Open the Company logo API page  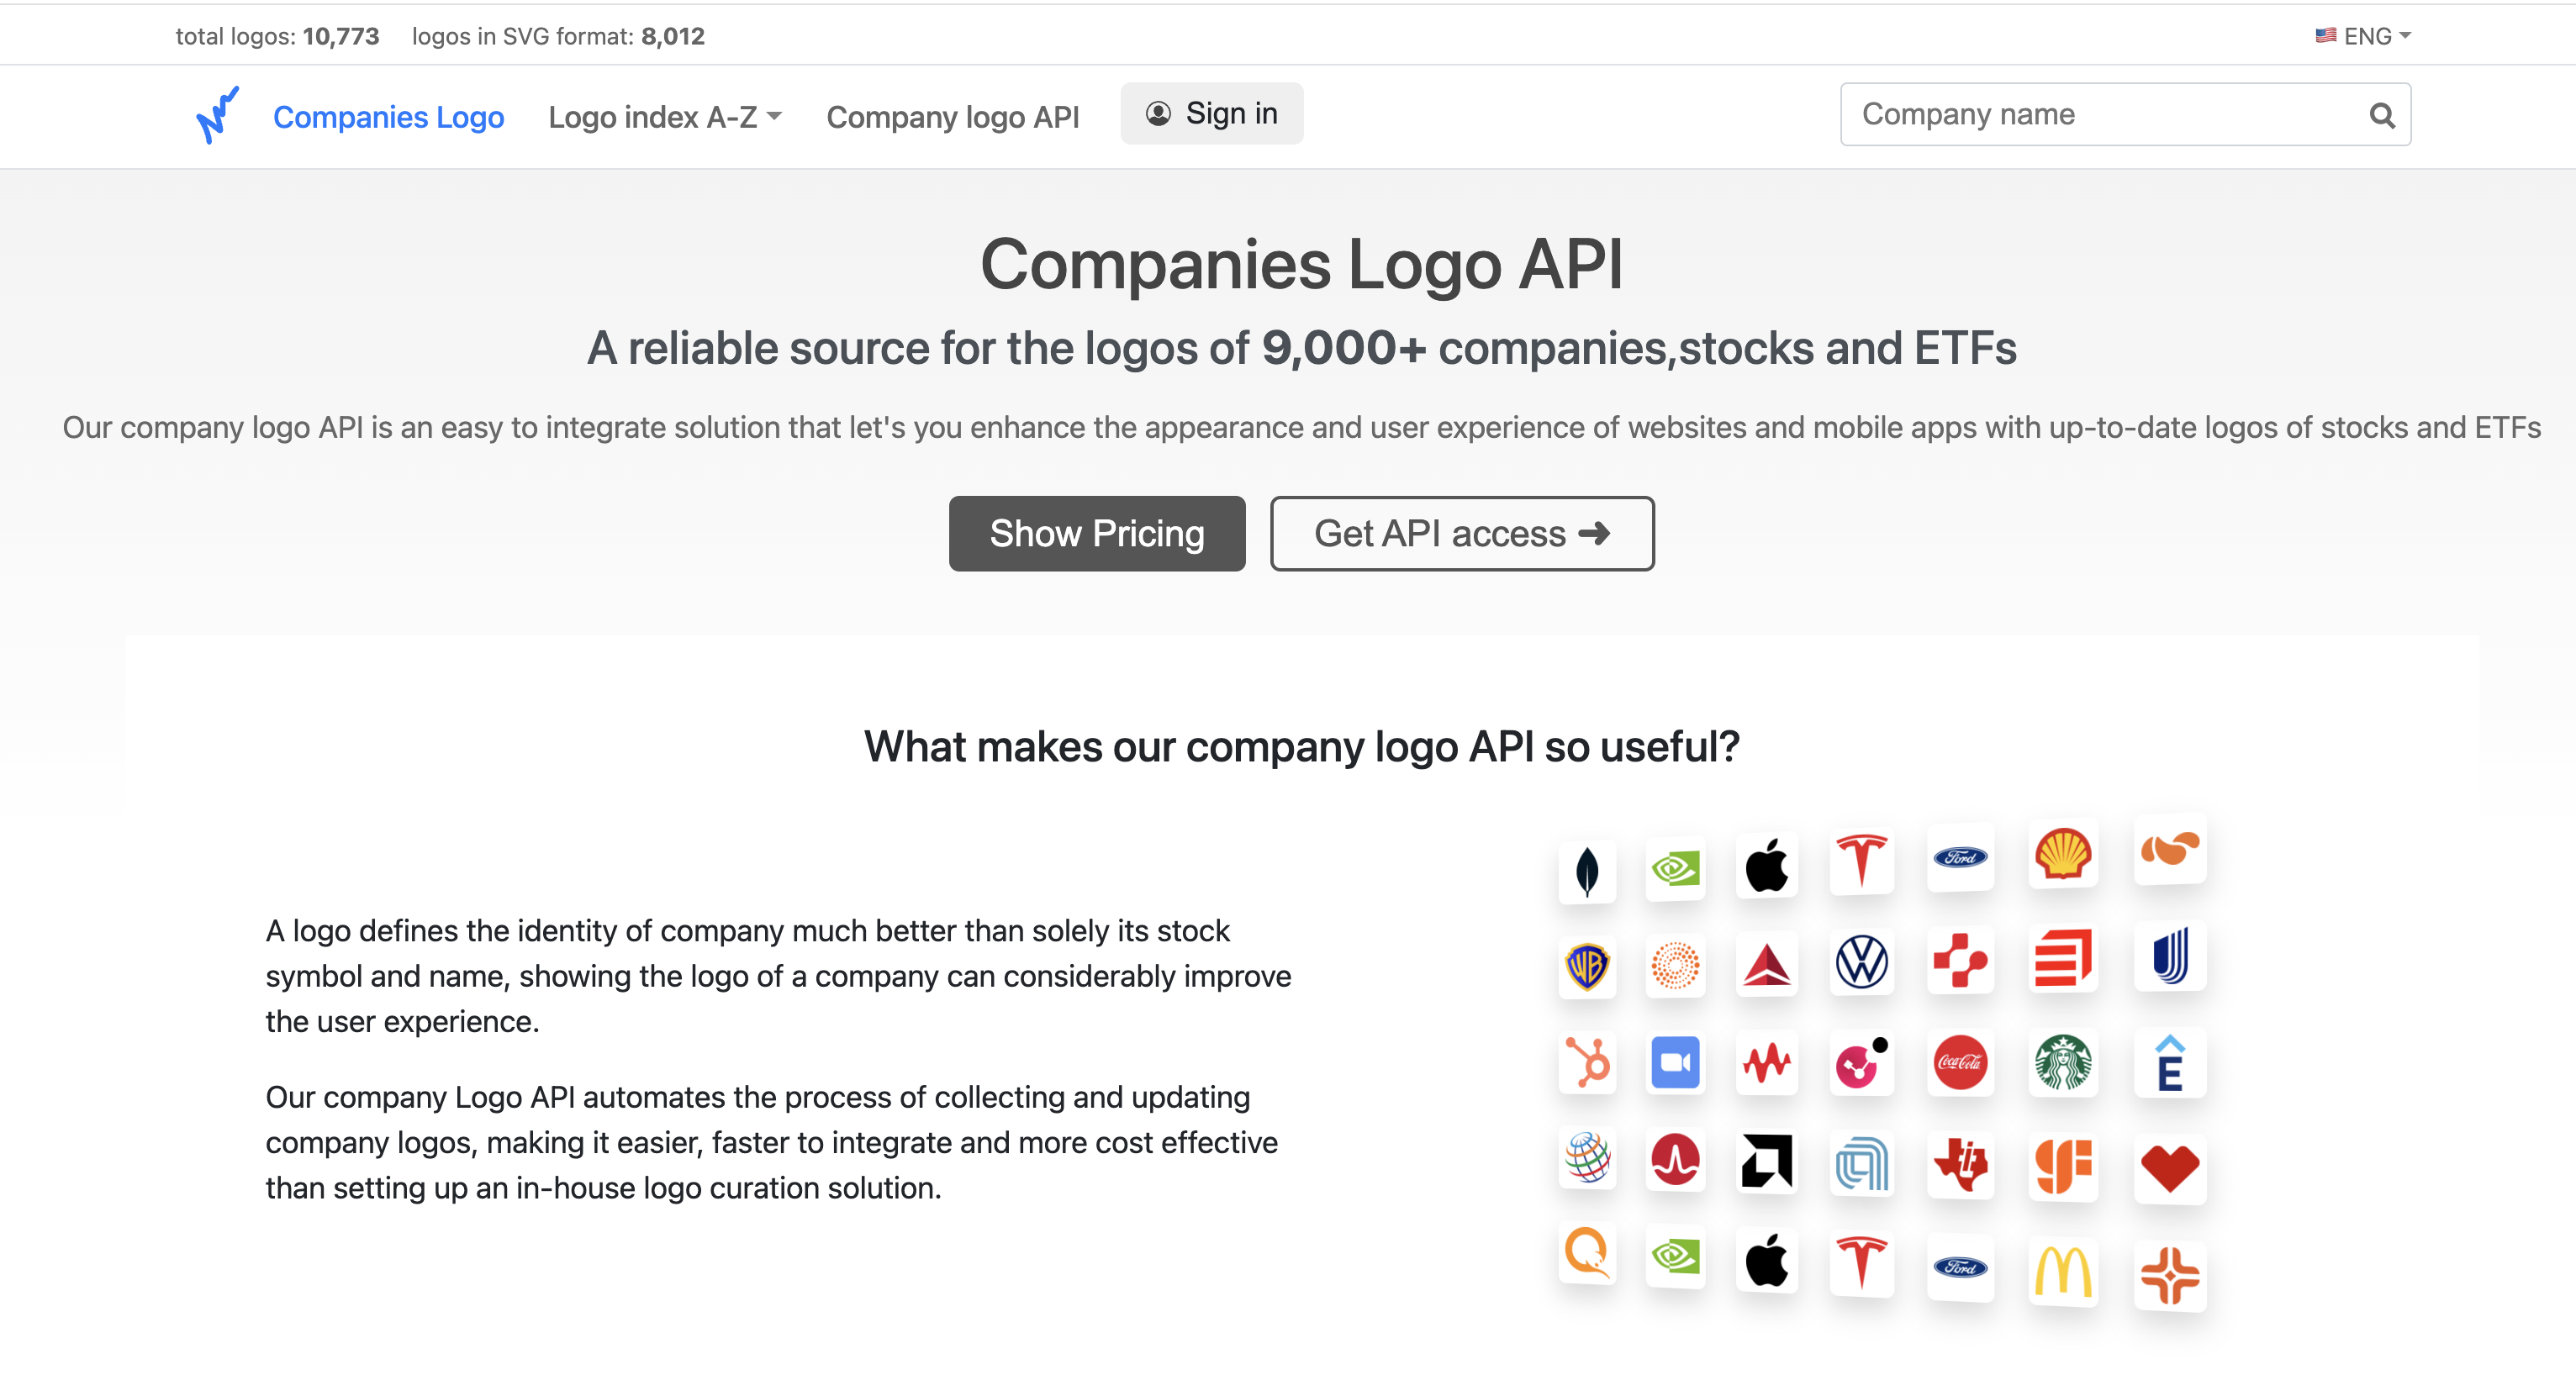click(952, 117)
